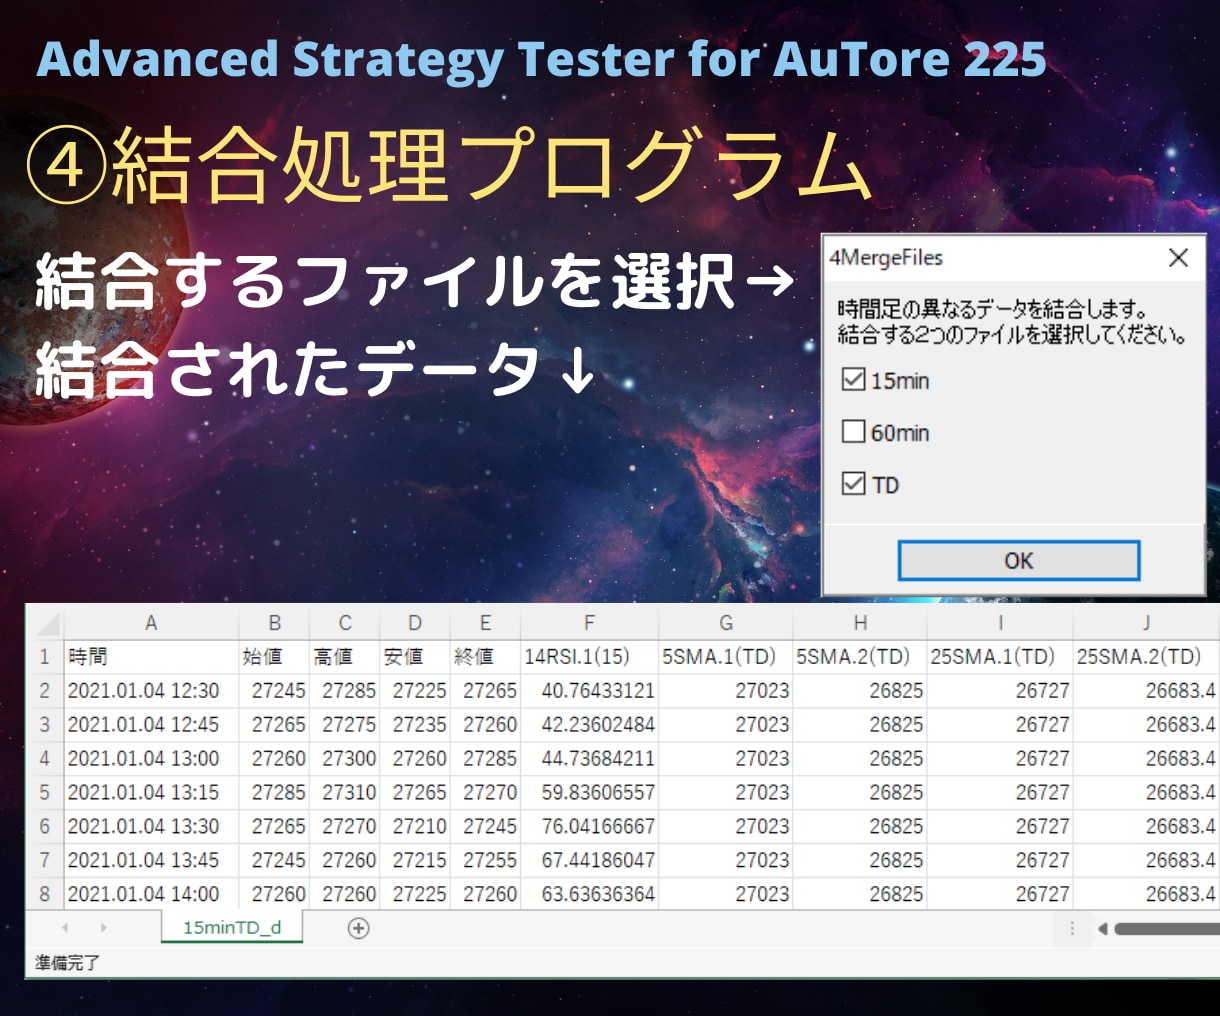Click cell 2021.01.04 12:30
The height and width of the screenshot is (1016, 1220).
[151, 690]
